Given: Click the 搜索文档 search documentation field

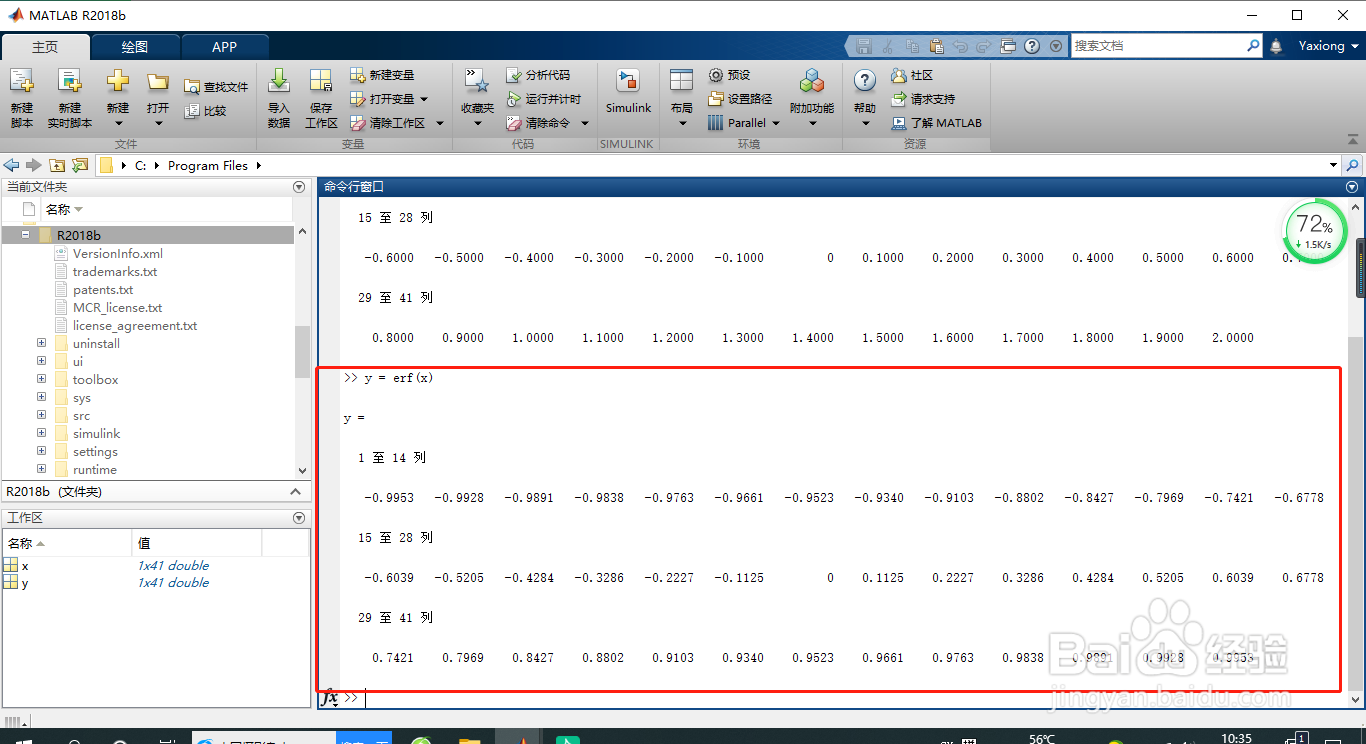Looking at the screenshot, I should [x=1158, y=46].
